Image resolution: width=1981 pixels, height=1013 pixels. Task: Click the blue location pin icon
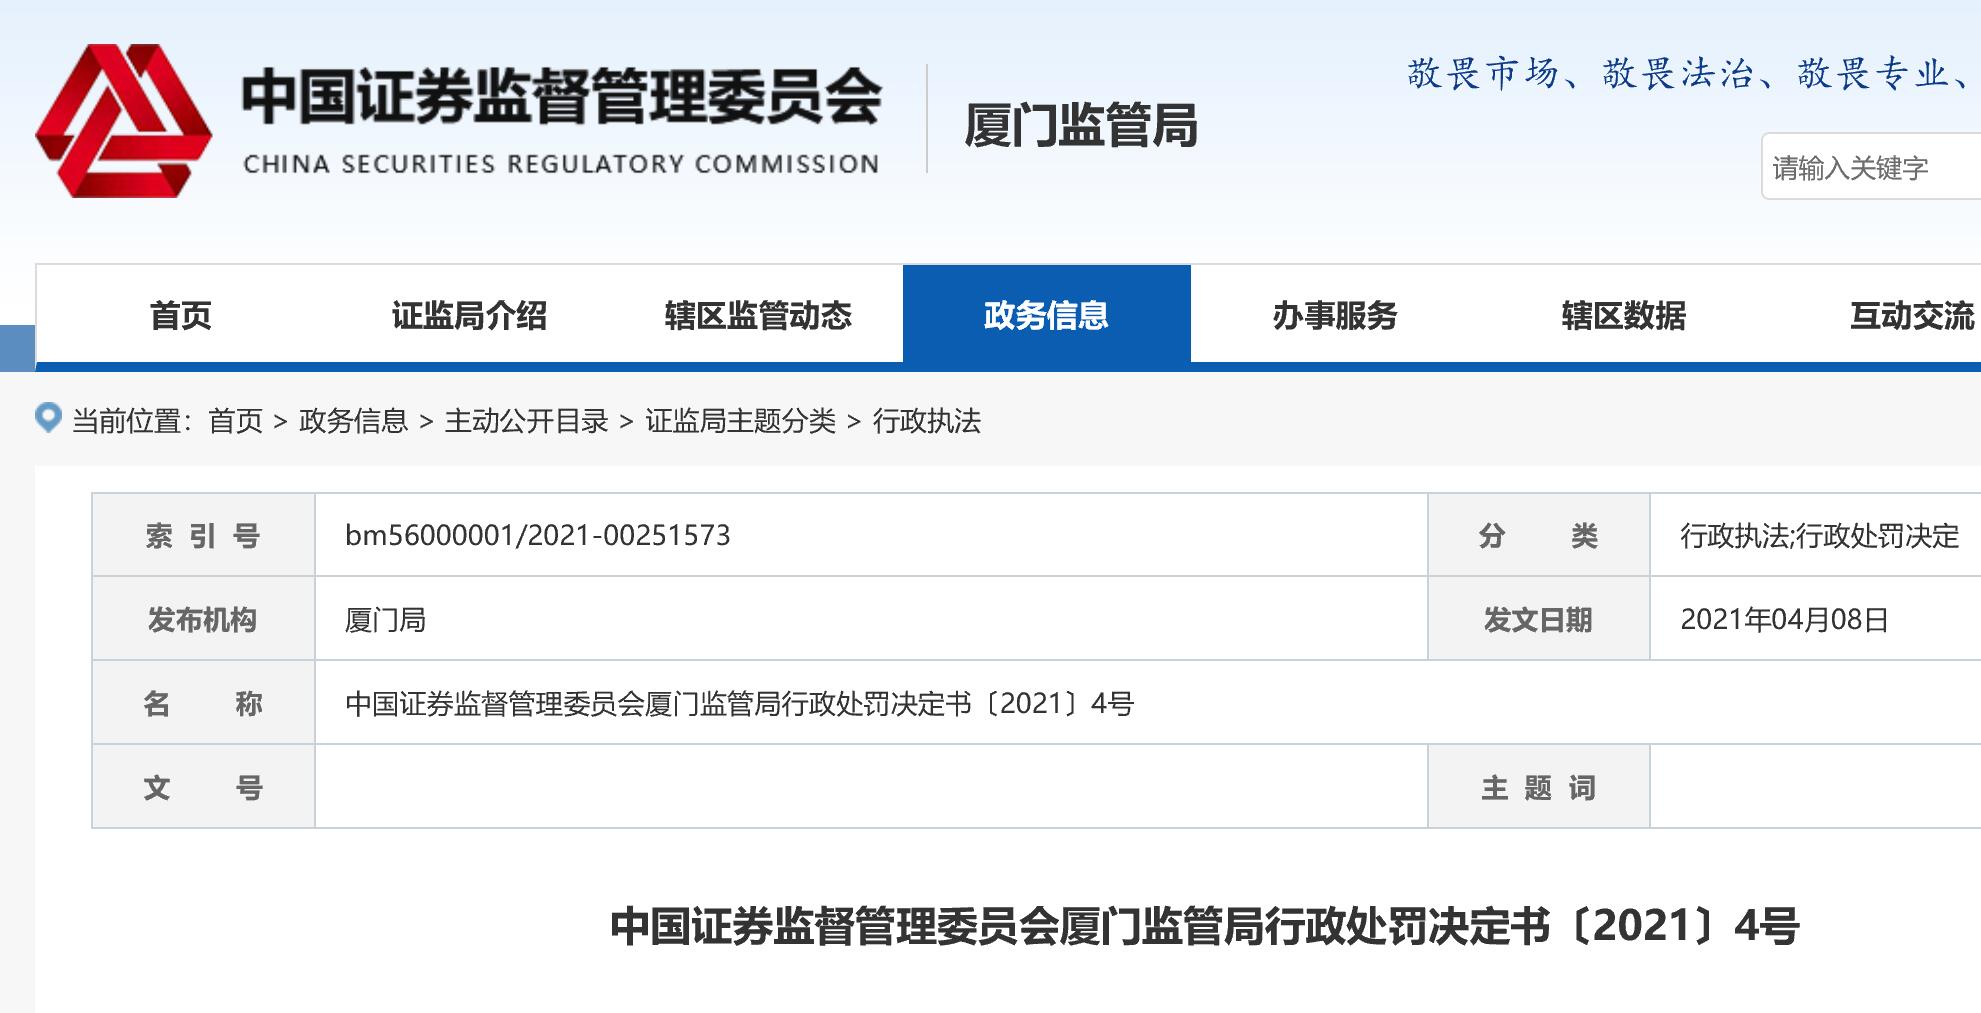[48, 418]
